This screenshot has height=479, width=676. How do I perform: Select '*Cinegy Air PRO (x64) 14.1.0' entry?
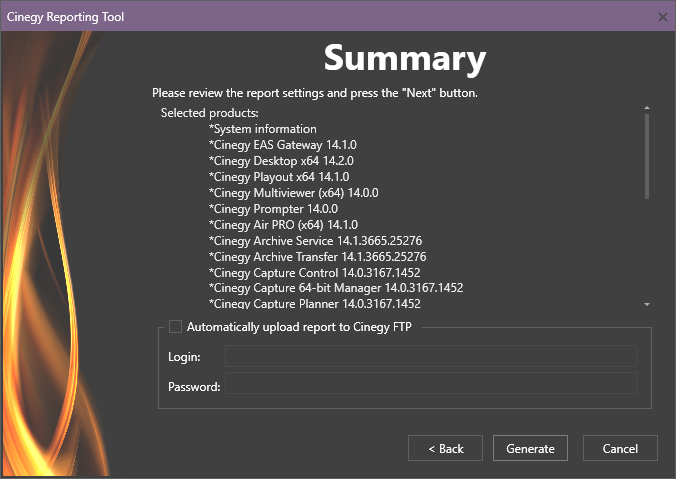tap(283, 225)
